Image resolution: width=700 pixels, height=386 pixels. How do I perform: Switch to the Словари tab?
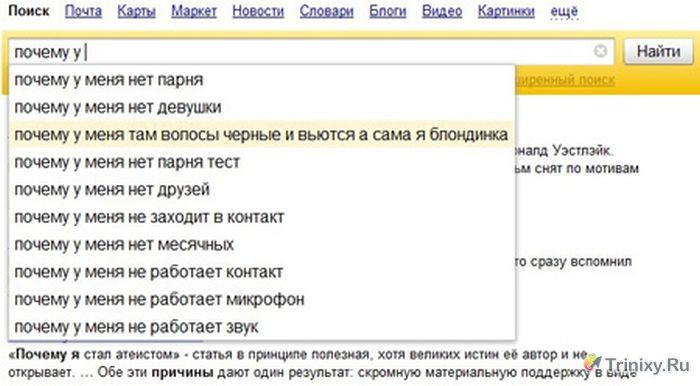click(326, 11)
